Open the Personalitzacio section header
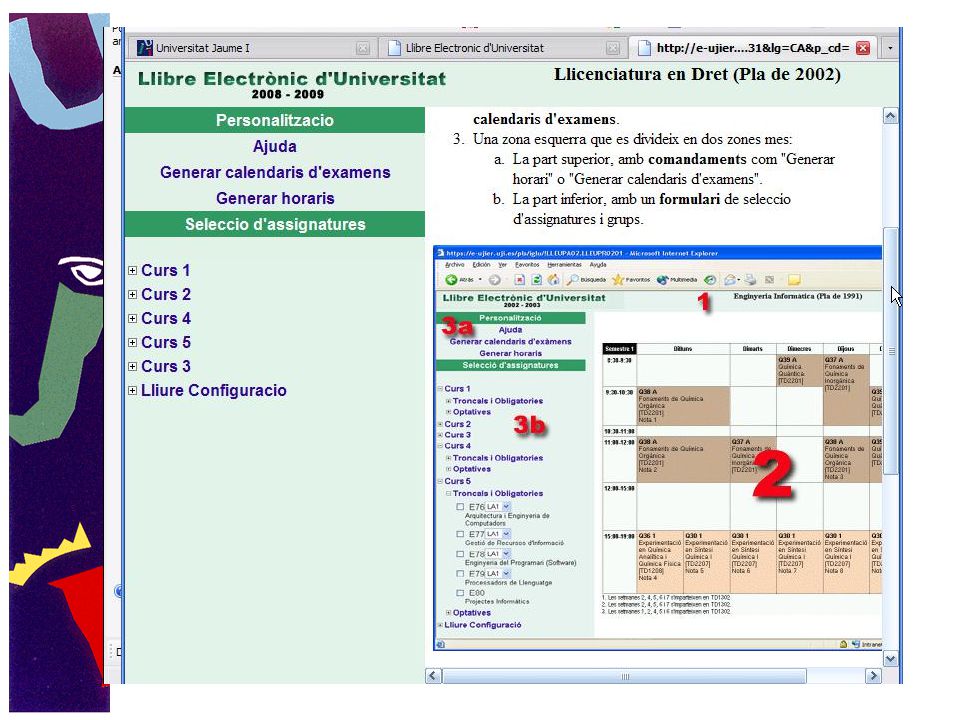Screen dimensions: 960x720 pos(275,120)
